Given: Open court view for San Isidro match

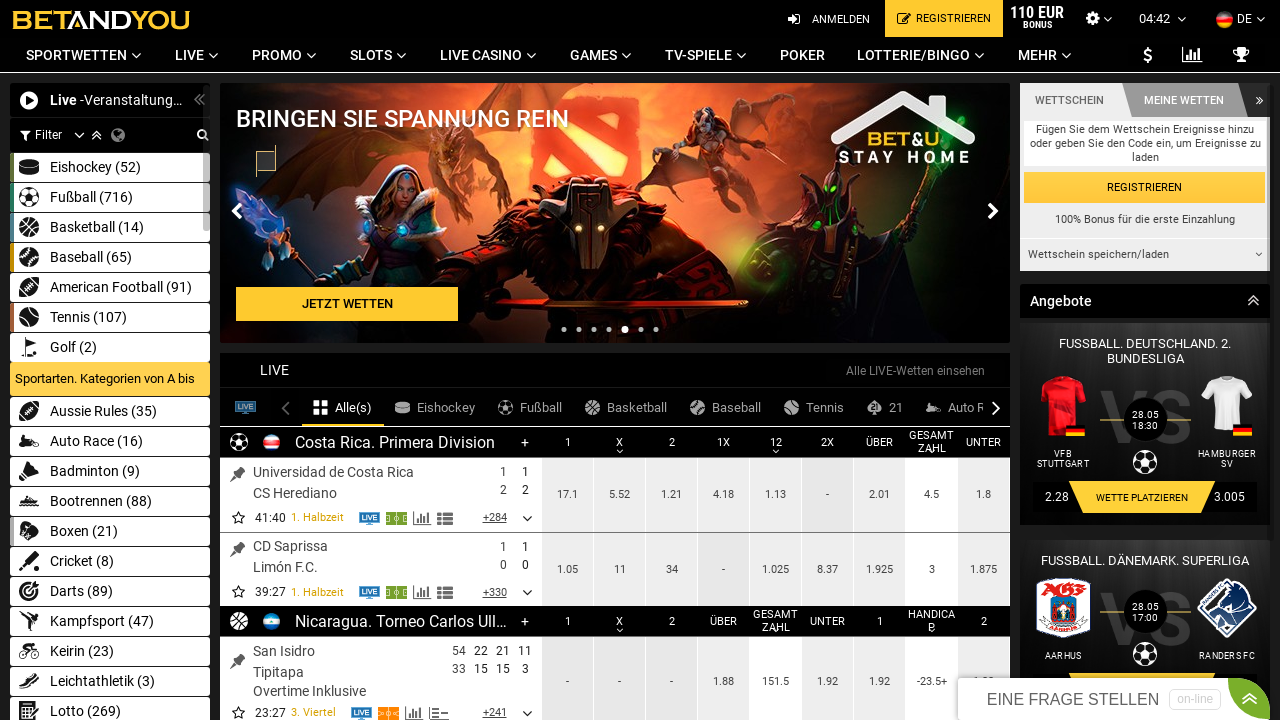Looking at the screenshot, I should [388, 713].
